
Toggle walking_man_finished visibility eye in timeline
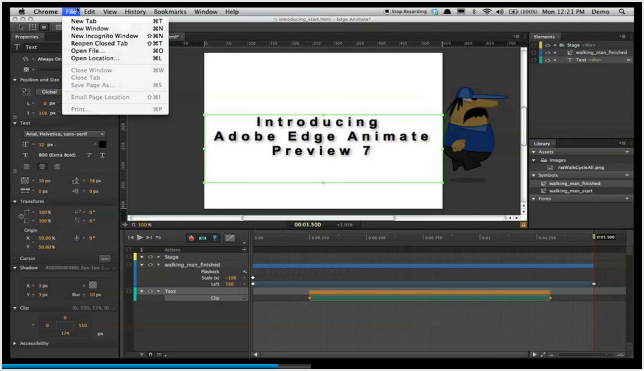(150, 265)
